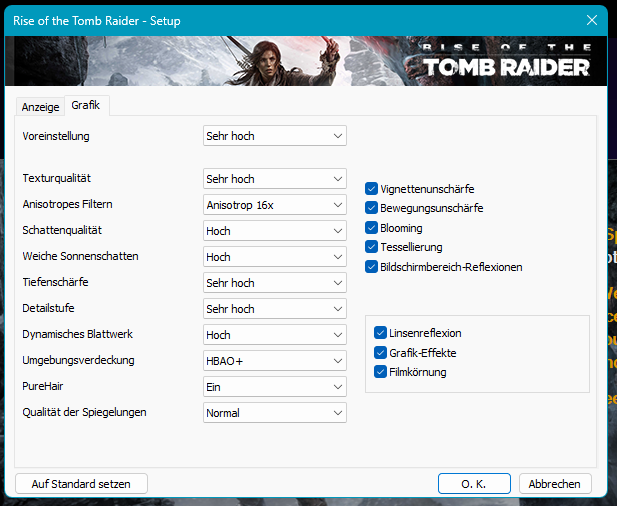617x506 pixels.
Task: Expand the Weiche Sonnenschatten dropdown
Action: pyautogui.click(x=275, y=257)
